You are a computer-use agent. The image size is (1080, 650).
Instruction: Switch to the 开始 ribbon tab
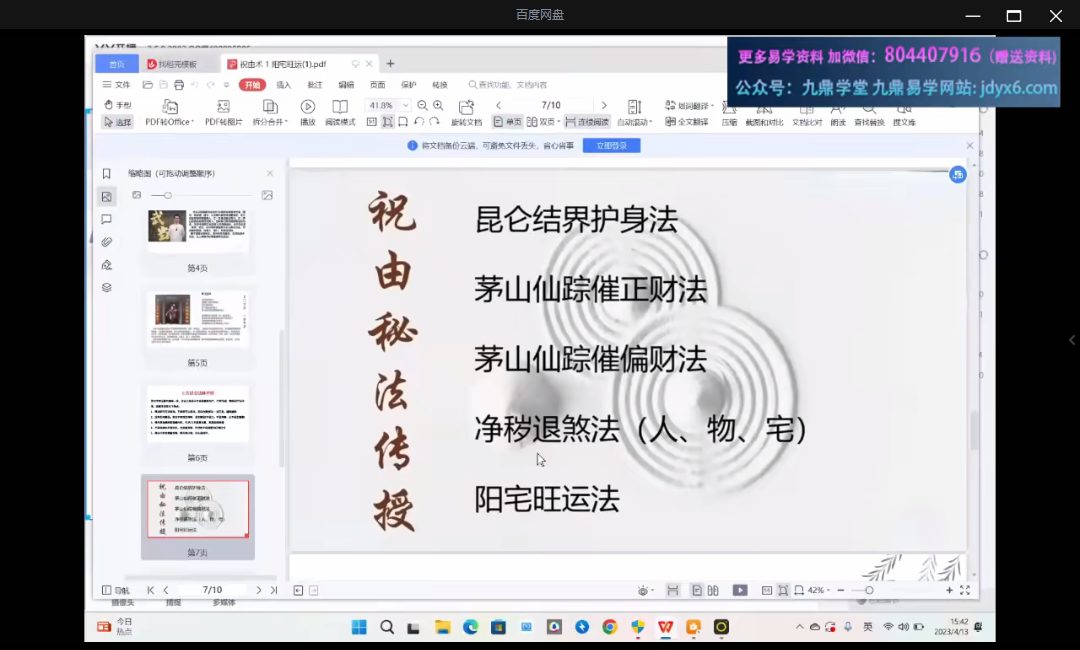(x=252, y=85)
